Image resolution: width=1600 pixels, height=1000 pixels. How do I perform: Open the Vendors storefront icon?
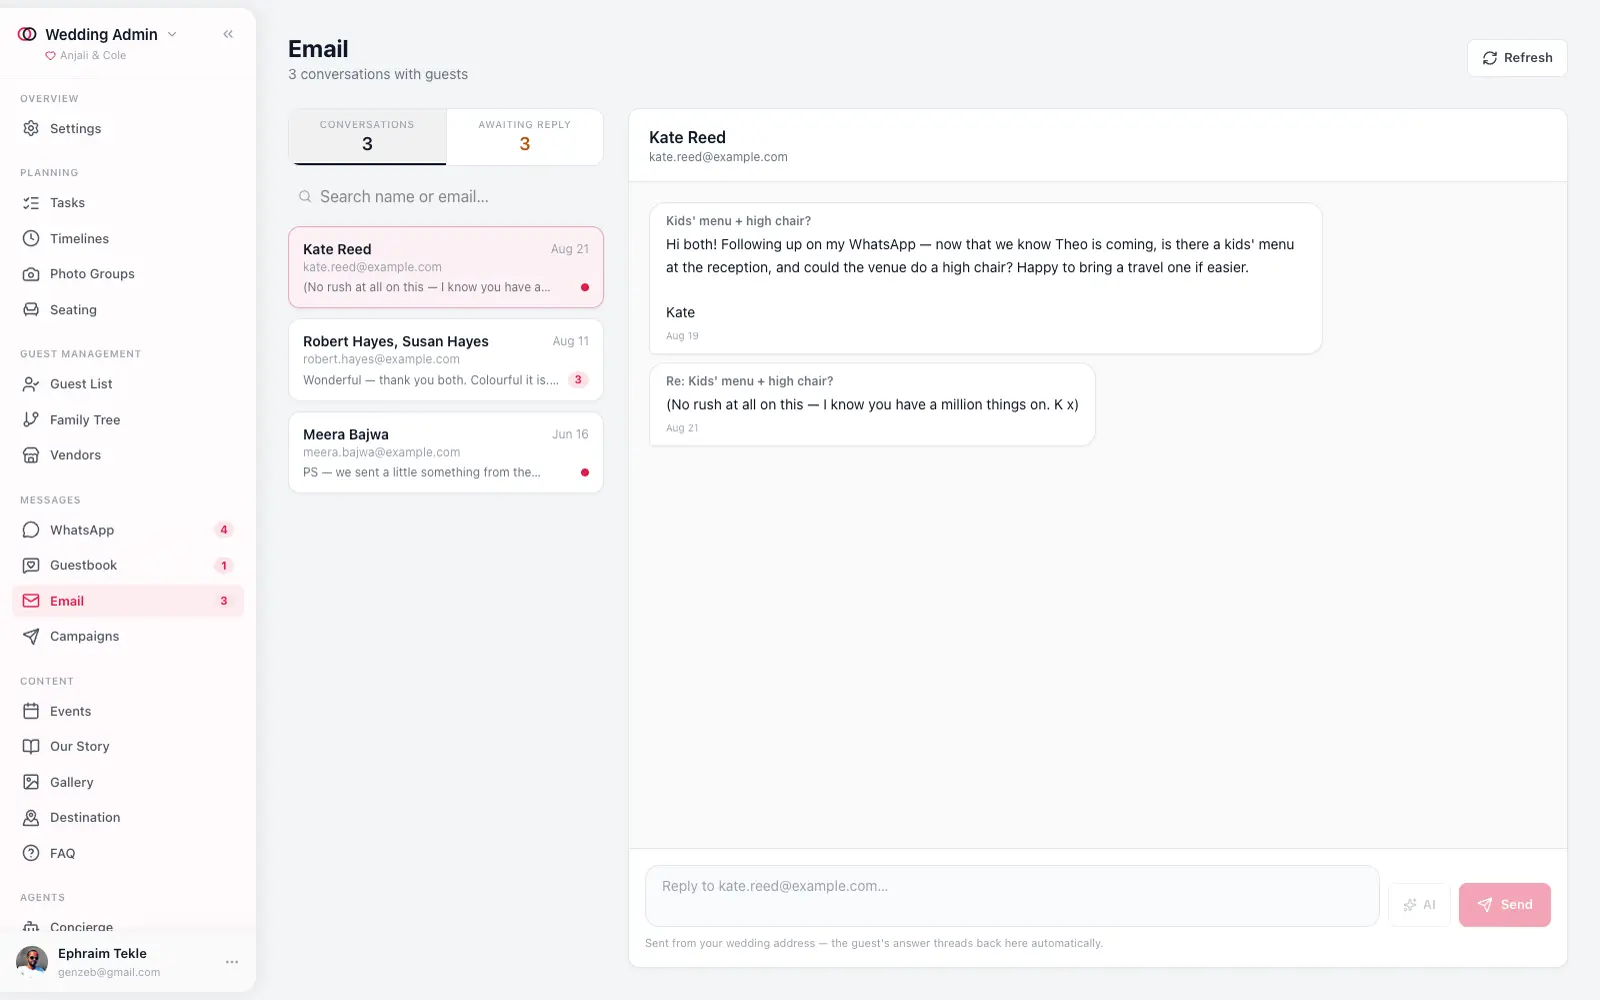tap(31, 455)
